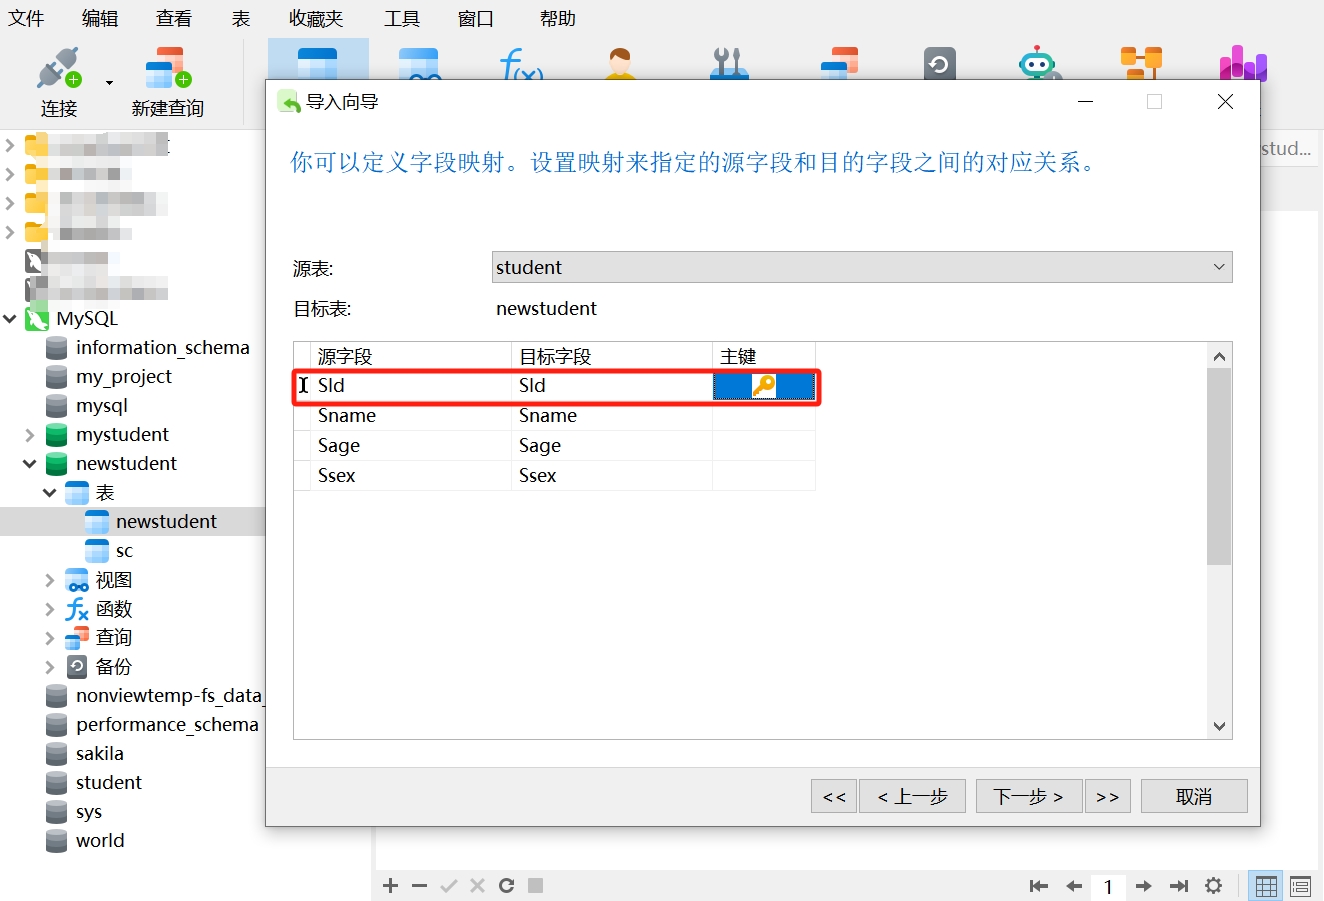Click the robot automation icon in toolbar

tap(1036, 63)
